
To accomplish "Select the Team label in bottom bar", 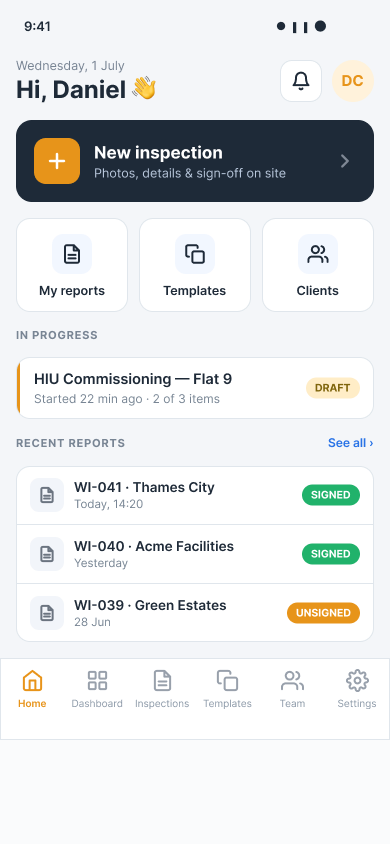I will [x=293, y=704].
